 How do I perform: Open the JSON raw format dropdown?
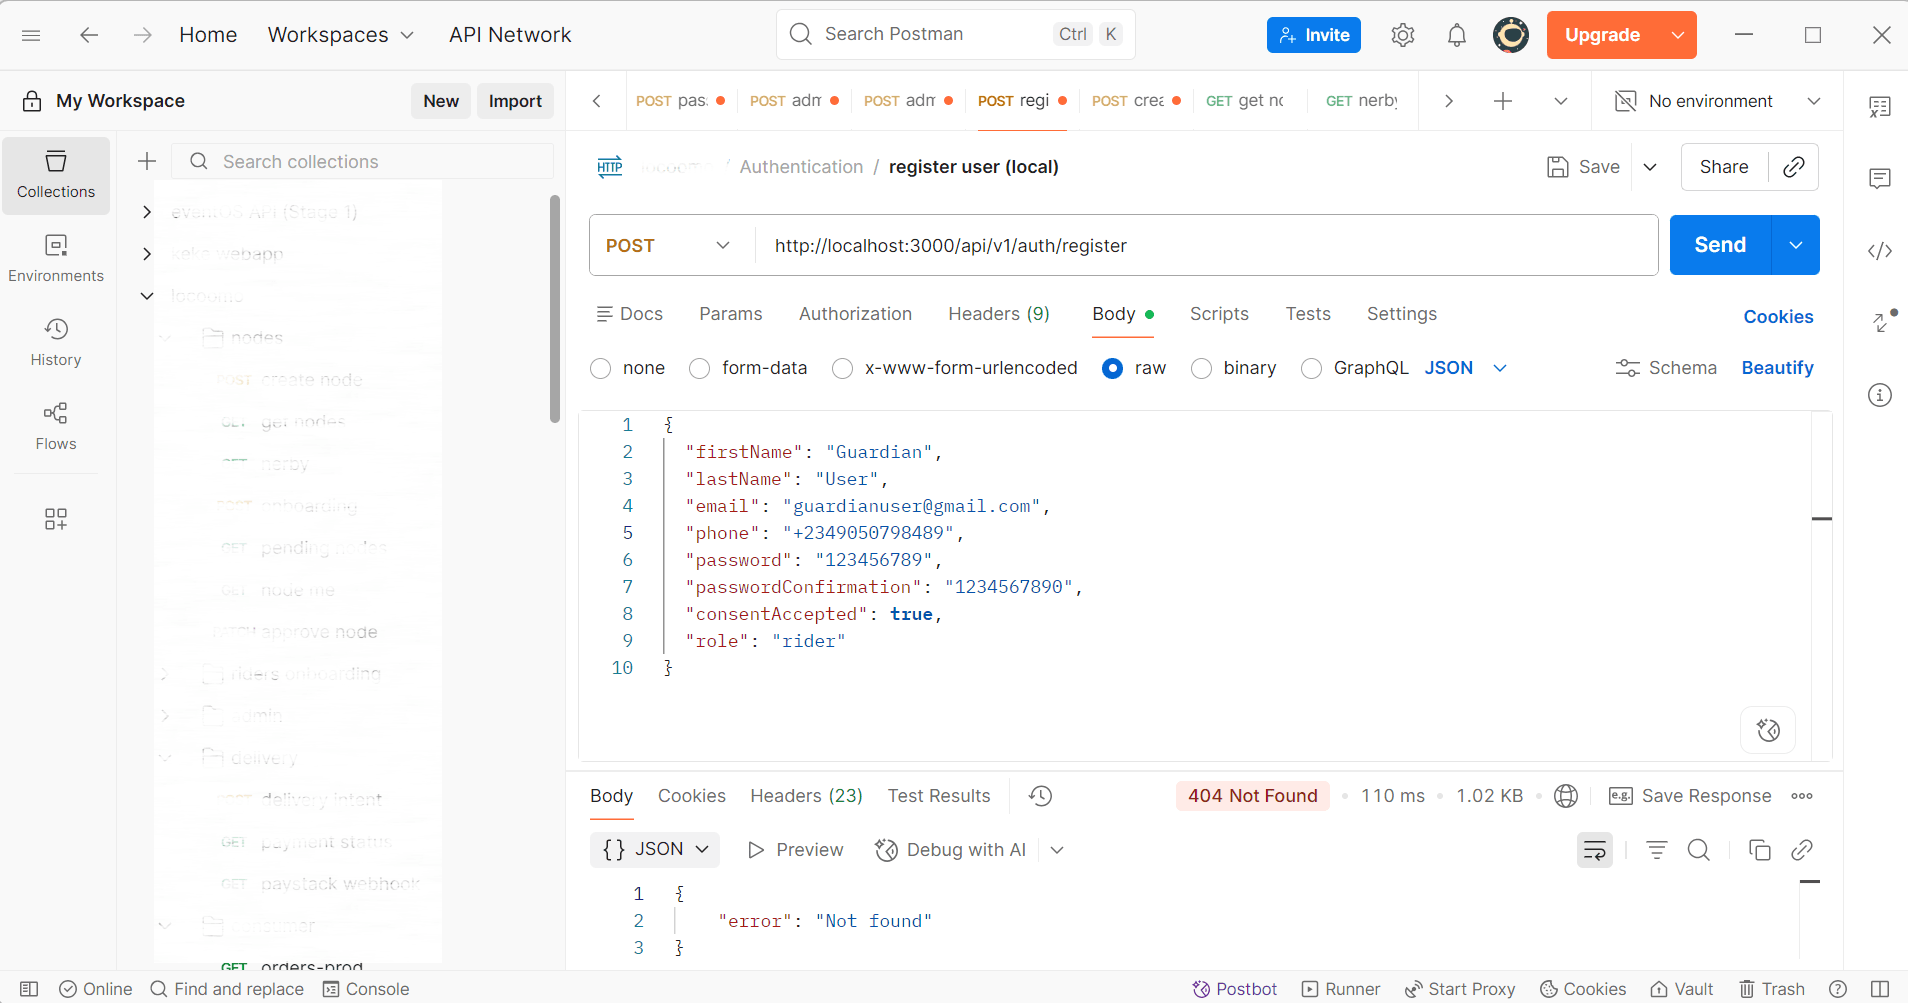pyautogui.click(x=1466, y=368)
